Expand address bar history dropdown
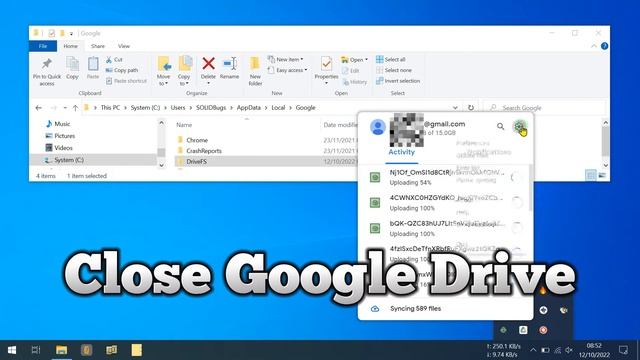Viewport: 640px width, 360px height. 455,108
